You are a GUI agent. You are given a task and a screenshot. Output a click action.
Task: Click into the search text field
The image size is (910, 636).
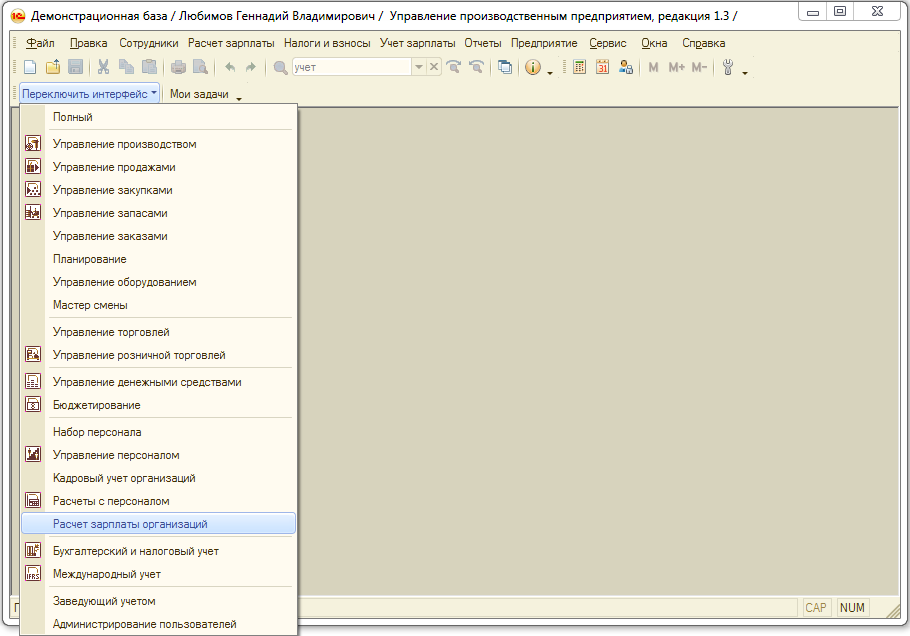point(350,67)
